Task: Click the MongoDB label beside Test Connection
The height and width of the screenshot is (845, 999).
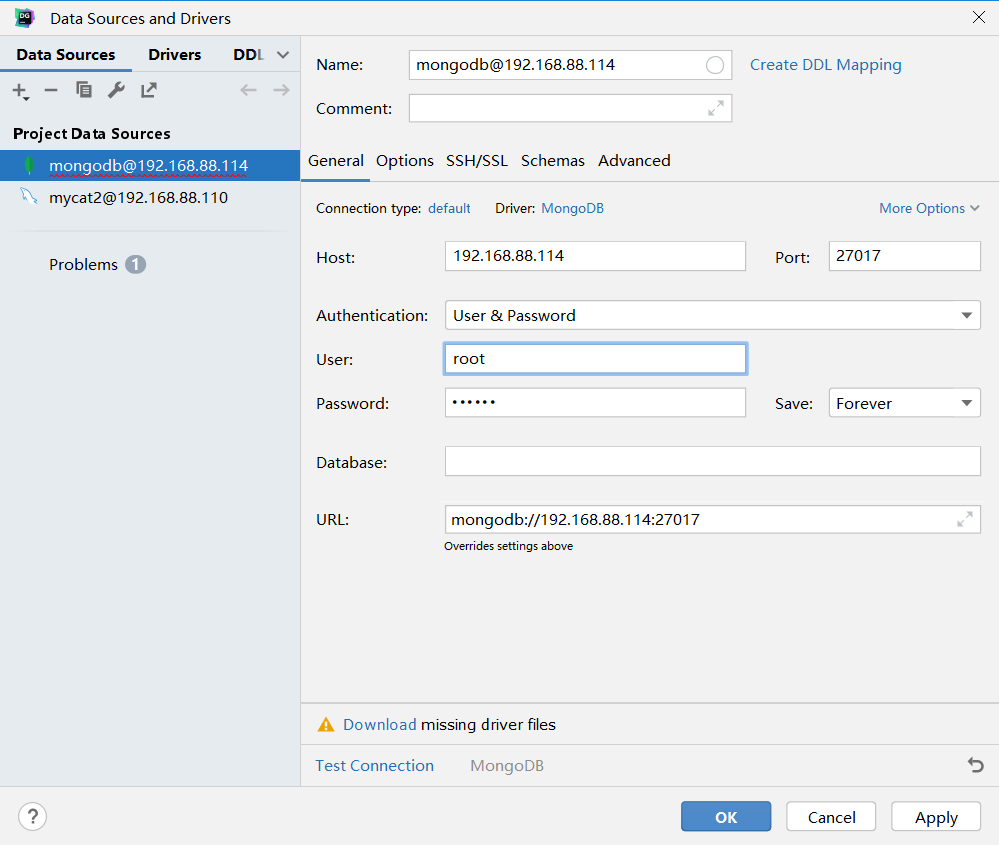Action: [507, 765]
